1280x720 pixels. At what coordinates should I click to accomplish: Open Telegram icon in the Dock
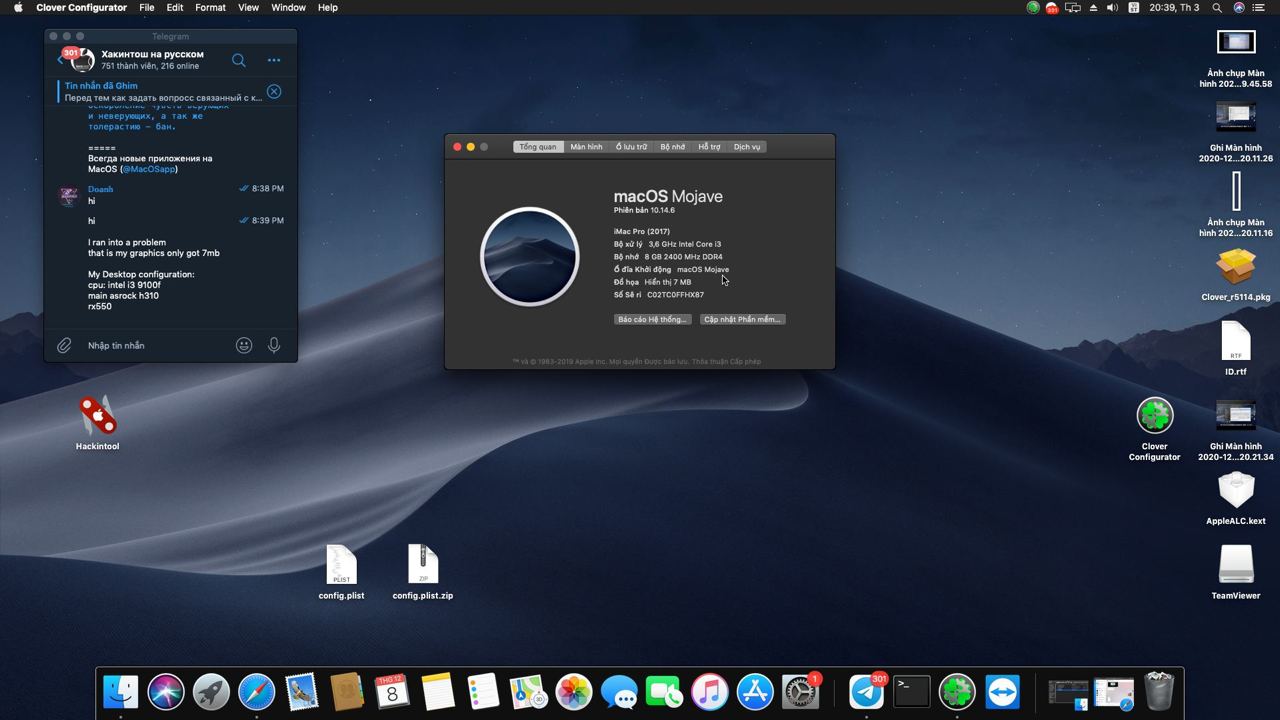(x=867, y=692)
